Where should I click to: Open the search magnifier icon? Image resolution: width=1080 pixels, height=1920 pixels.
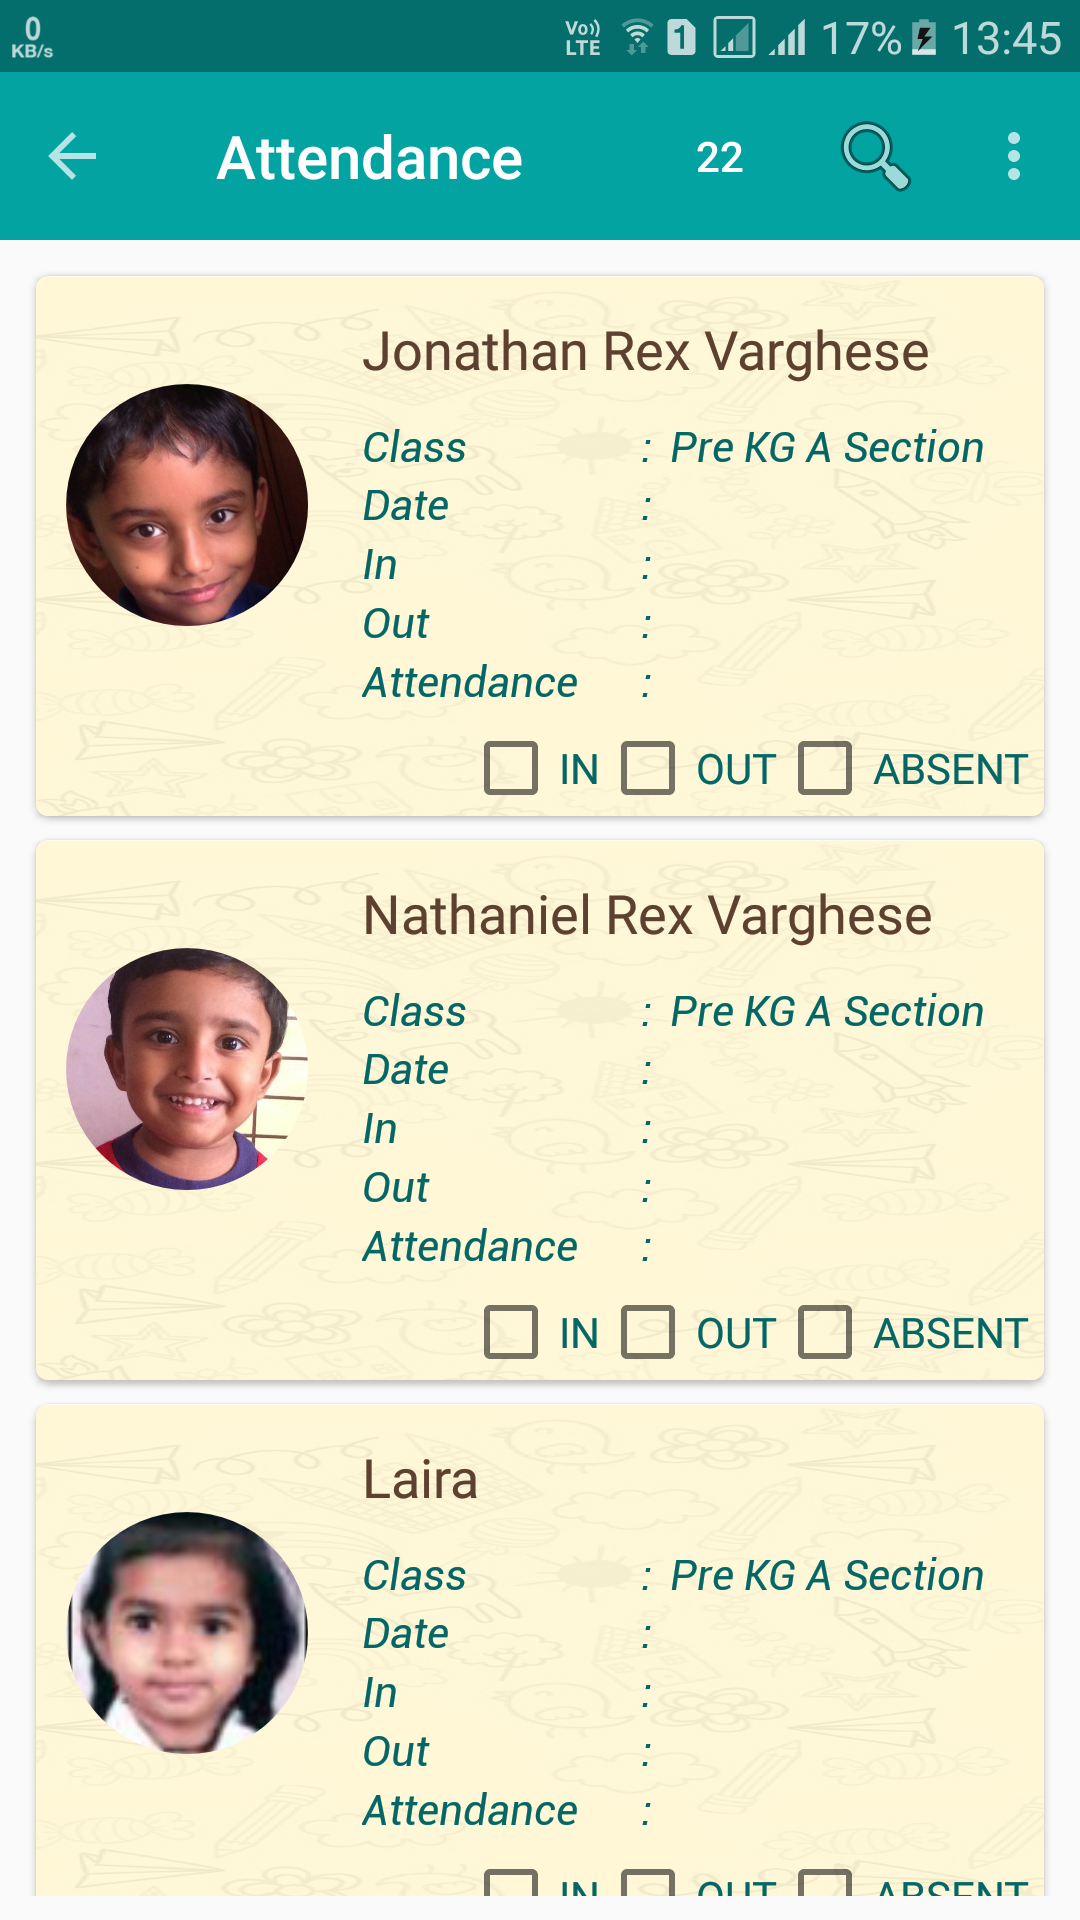875,157
